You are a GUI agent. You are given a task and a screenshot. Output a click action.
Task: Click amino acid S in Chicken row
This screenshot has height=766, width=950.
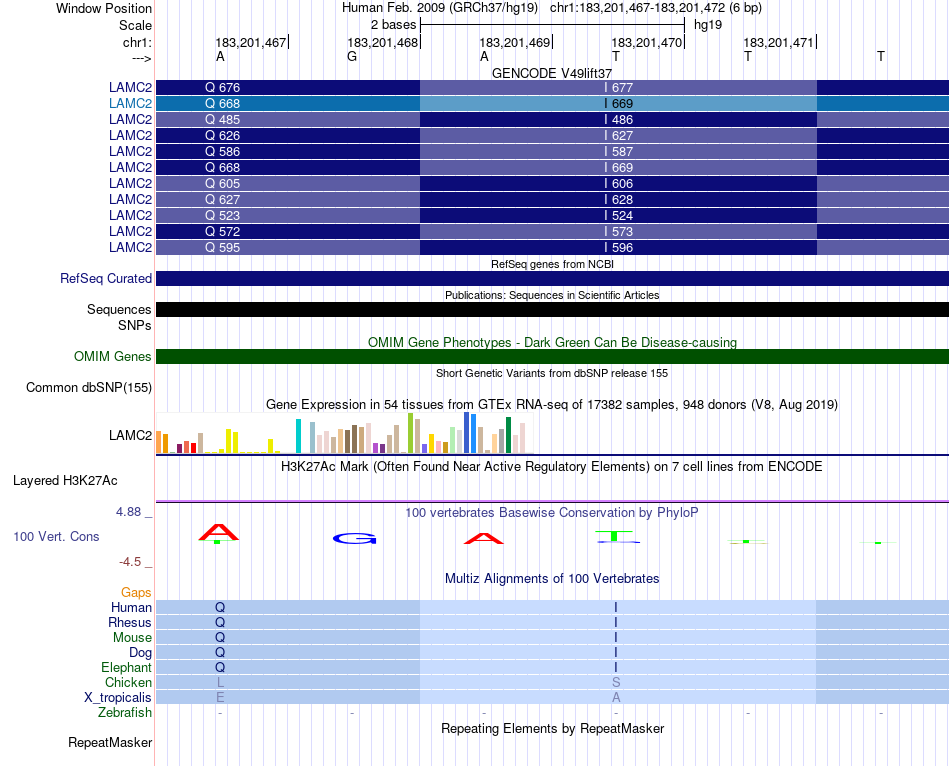[x=616, y=682]
